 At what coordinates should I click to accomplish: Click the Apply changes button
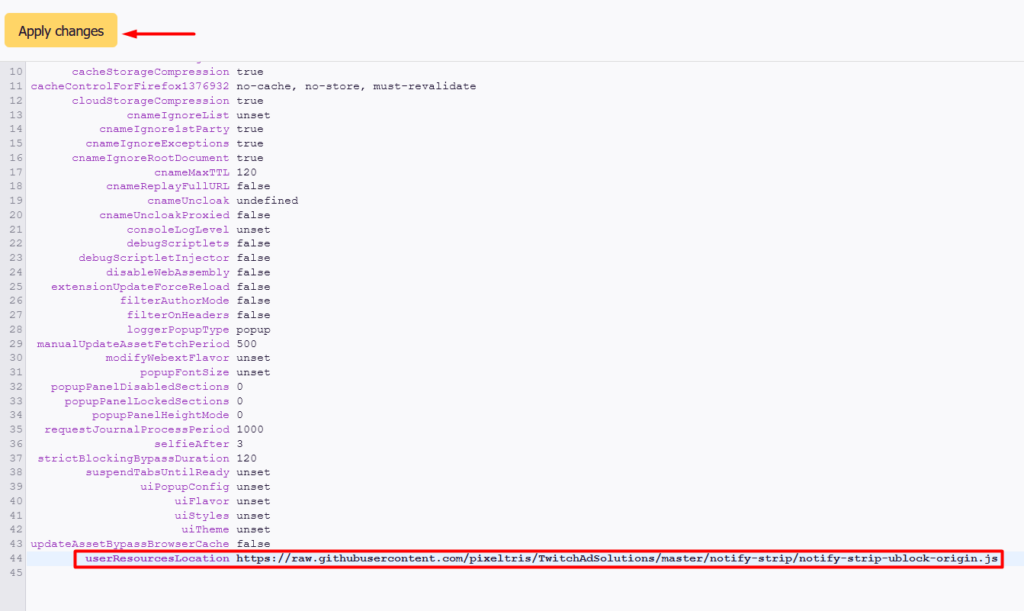click(61, 31)
